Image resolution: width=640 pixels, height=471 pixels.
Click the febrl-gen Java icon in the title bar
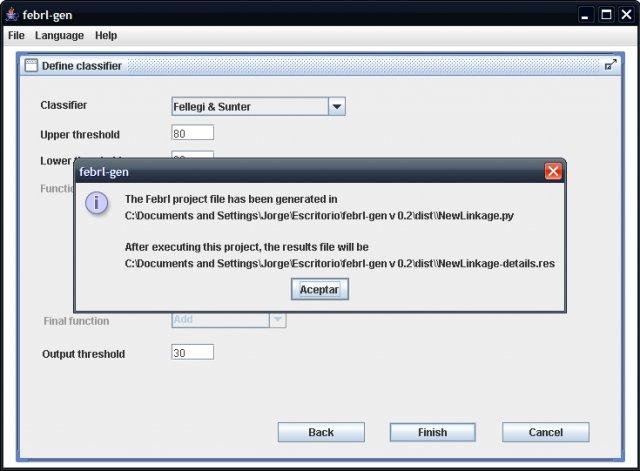click(x=12, y=15)
